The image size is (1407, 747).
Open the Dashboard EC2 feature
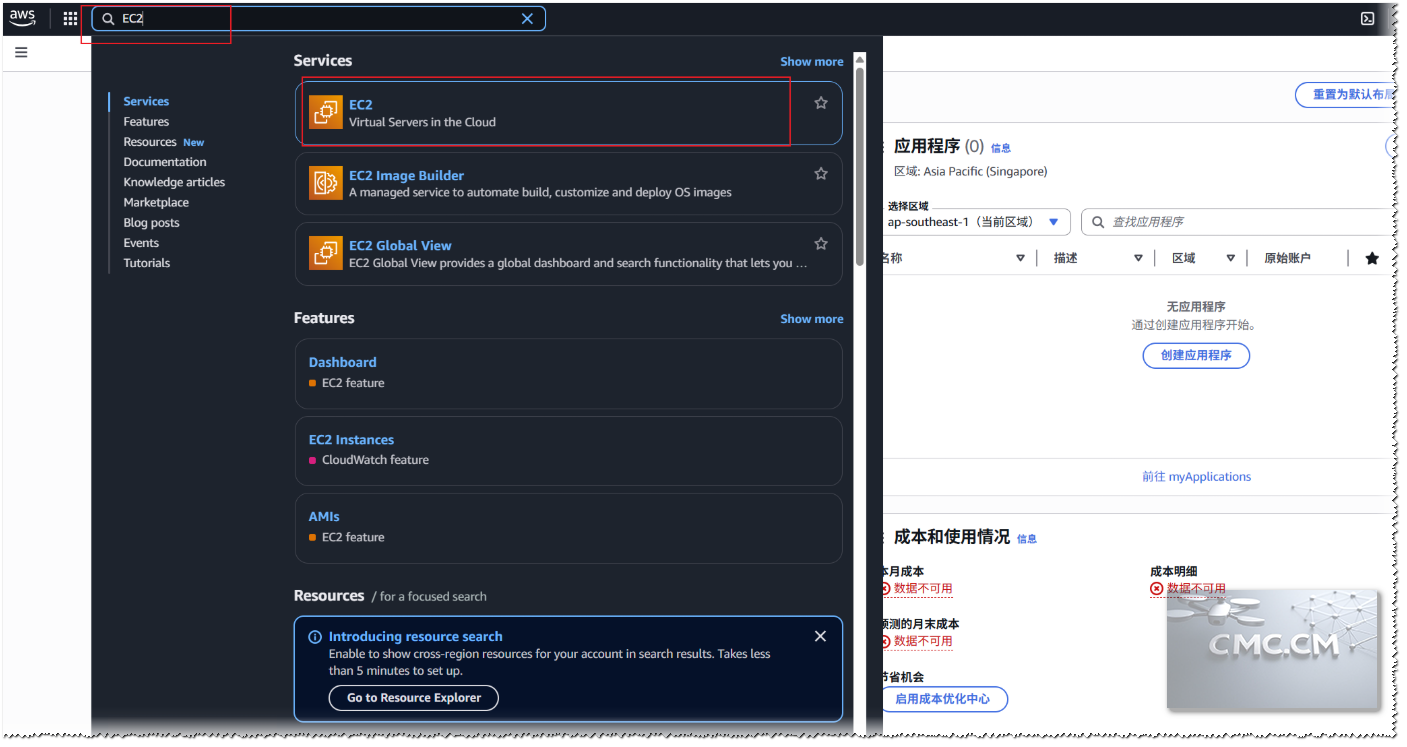click(x=568, y=373)
